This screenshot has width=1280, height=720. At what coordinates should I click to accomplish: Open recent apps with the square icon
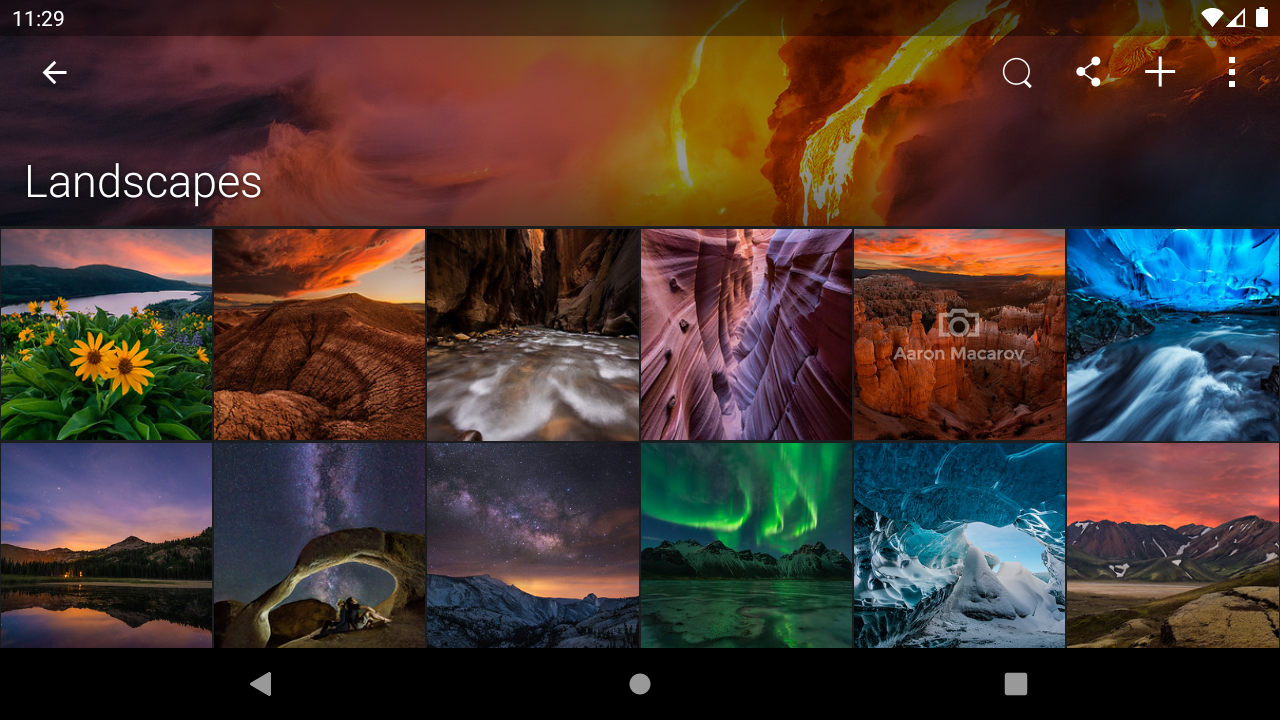1016,684
